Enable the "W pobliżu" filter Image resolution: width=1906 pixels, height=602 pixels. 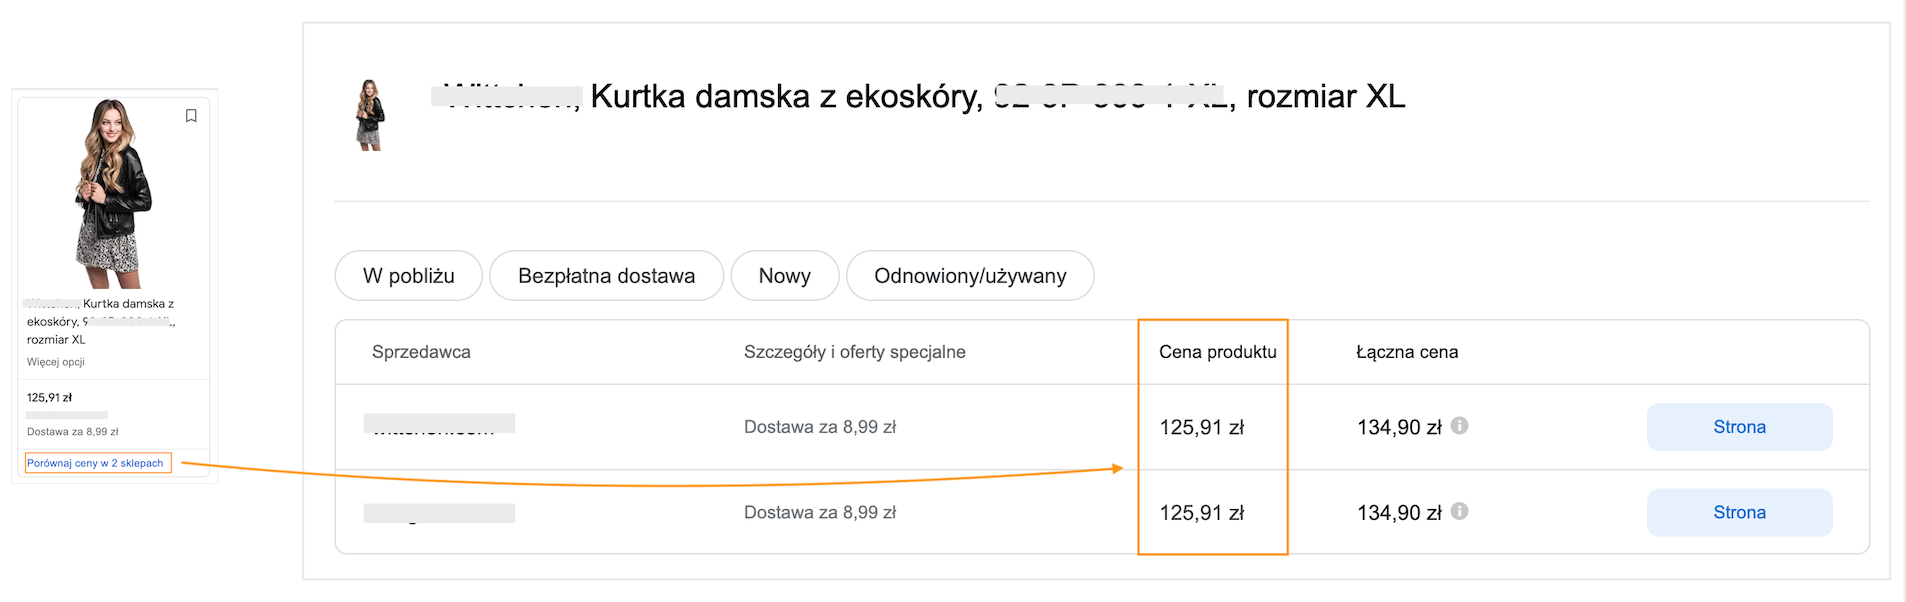pyautogui.click(x=408, y=276)
